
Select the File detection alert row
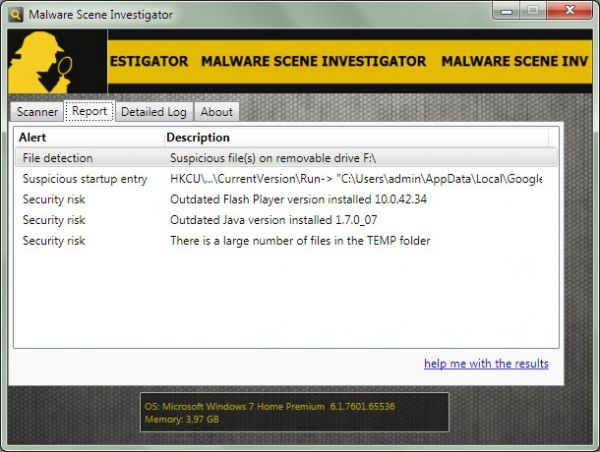[x=286, y=158]
